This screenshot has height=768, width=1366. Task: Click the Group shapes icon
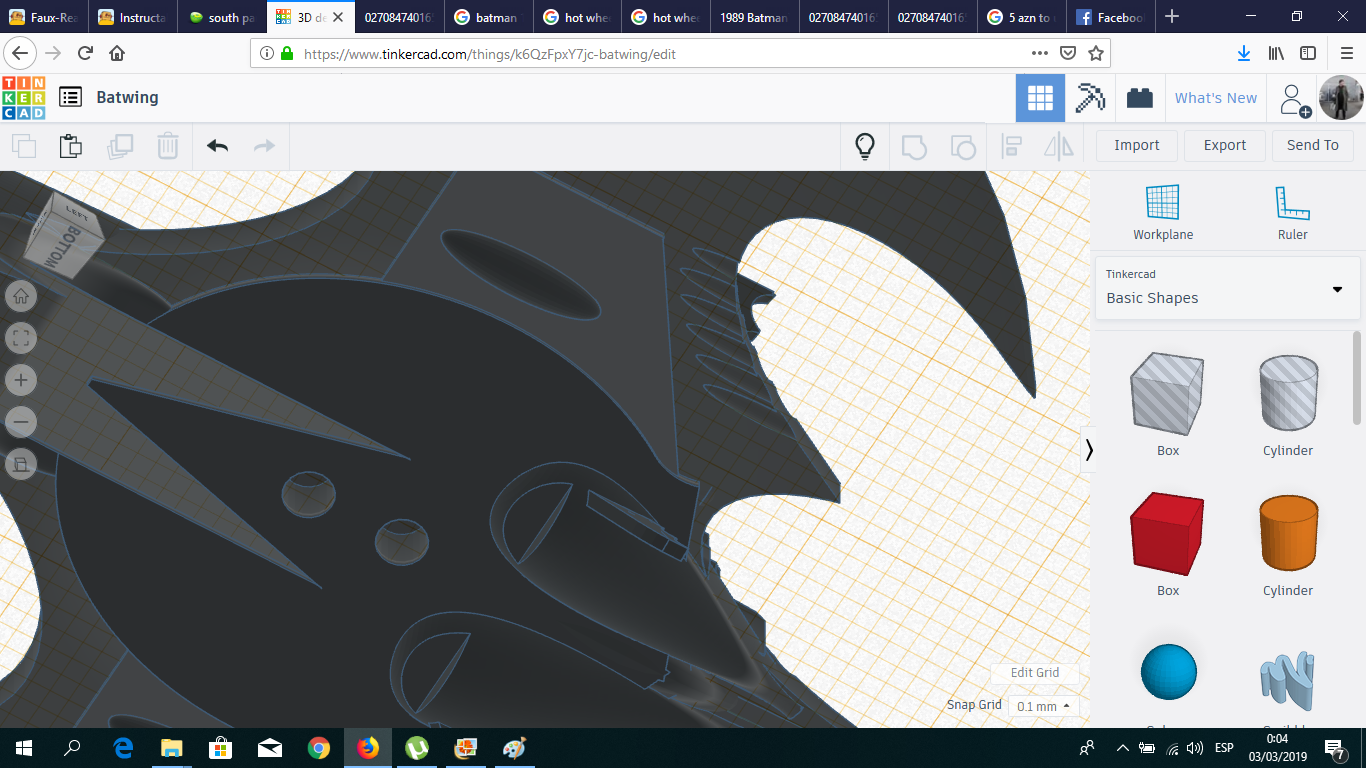pyautogui.click(x=913, y=147)
